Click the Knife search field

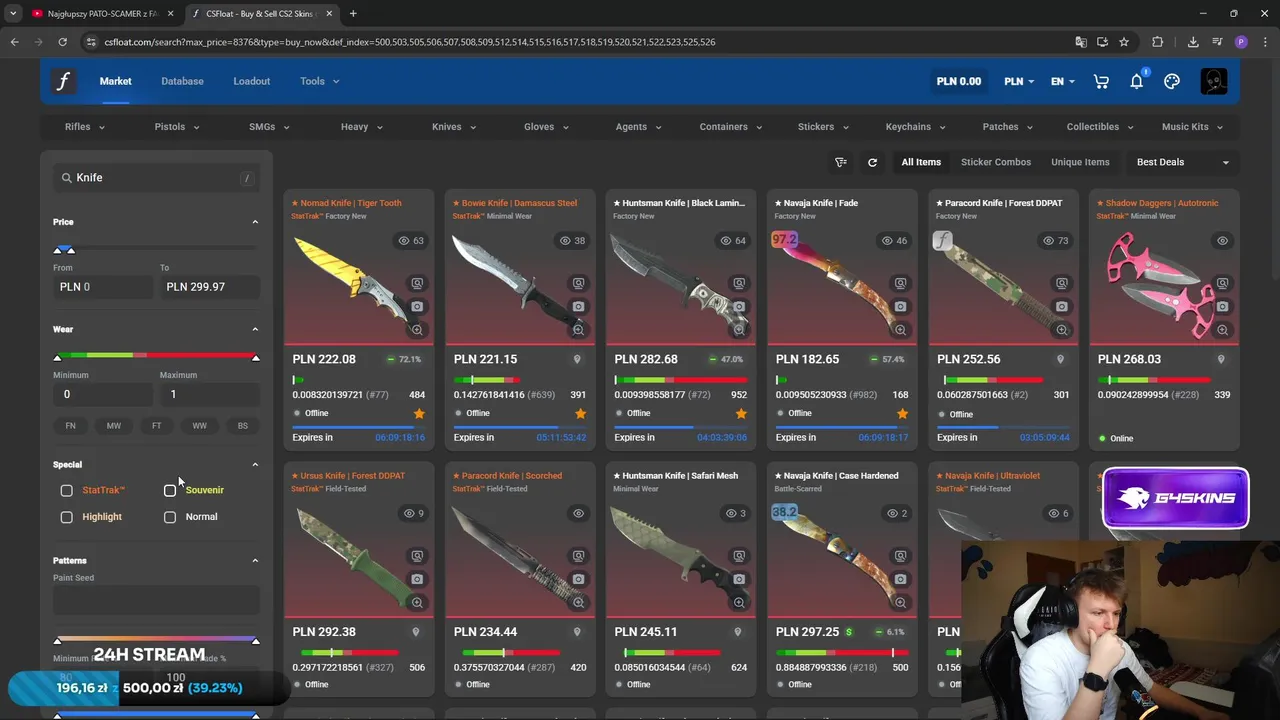(156, 178)
